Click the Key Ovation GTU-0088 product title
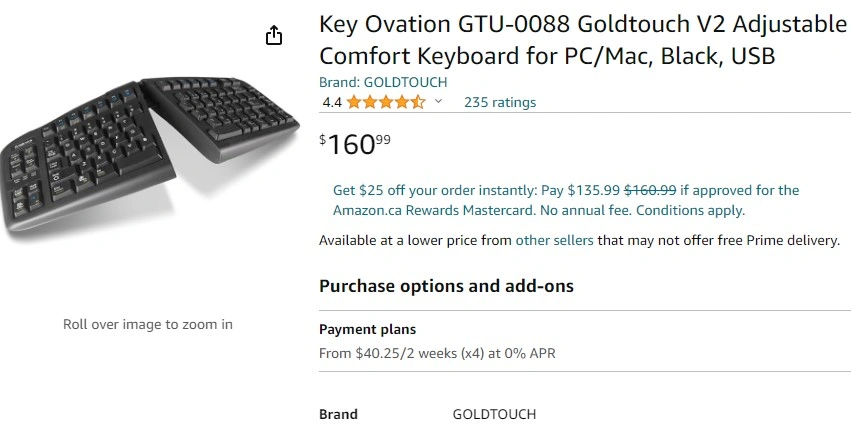Viewport: 851px width, 430px height. click(582, 40)
